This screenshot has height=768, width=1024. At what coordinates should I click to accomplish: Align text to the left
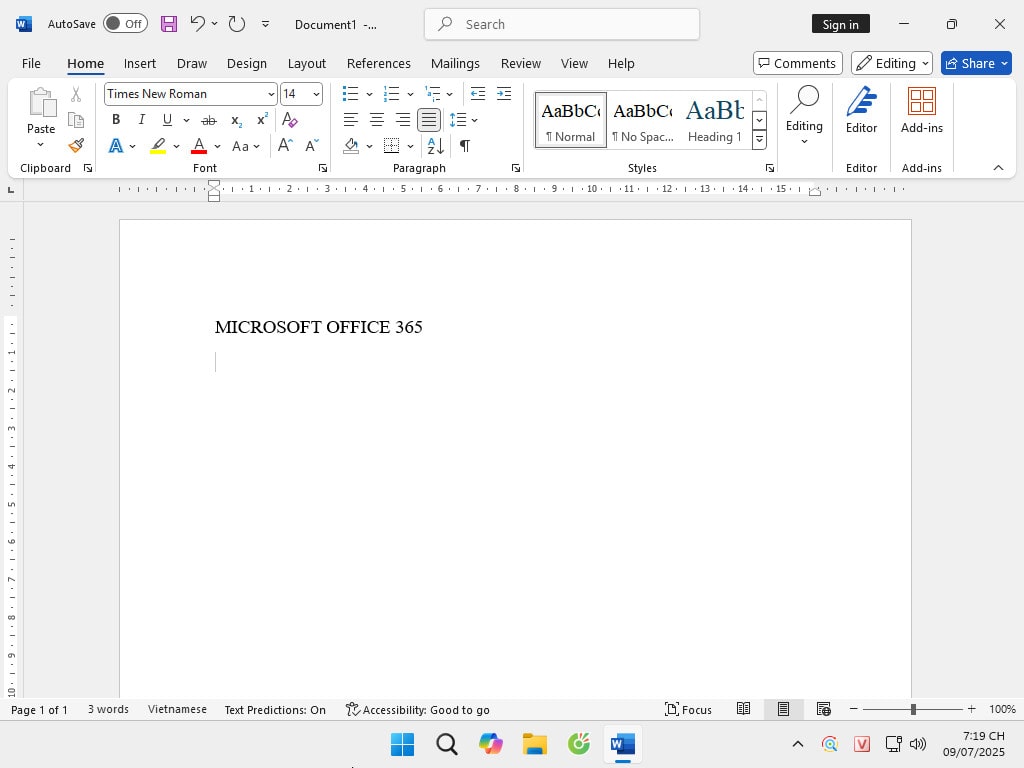(351, 120)
